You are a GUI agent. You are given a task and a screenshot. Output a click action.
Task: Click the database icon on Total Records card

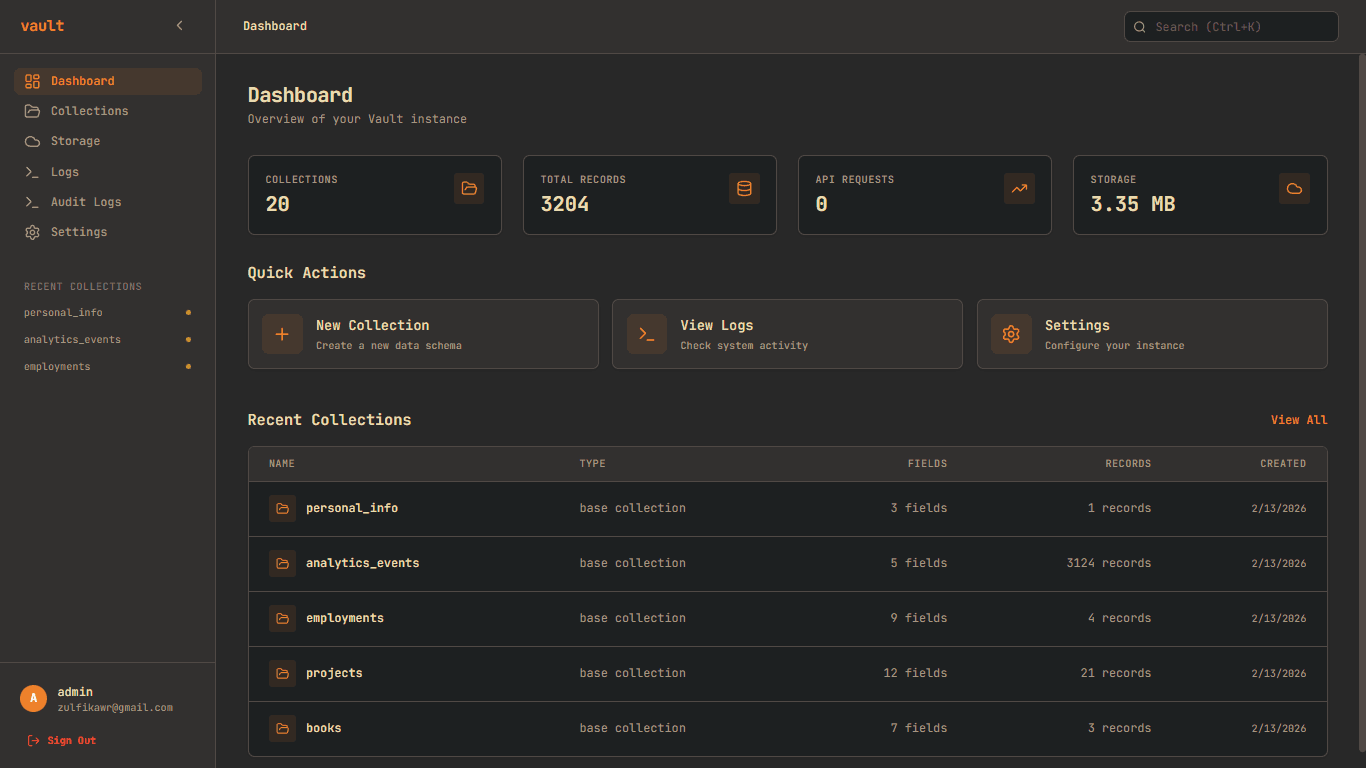coord(744,188)
